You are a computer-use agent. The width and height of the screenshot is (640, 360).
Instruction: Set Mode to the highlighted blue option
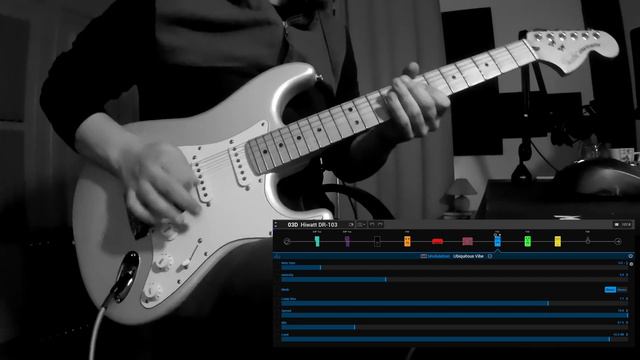pos(610,290)
